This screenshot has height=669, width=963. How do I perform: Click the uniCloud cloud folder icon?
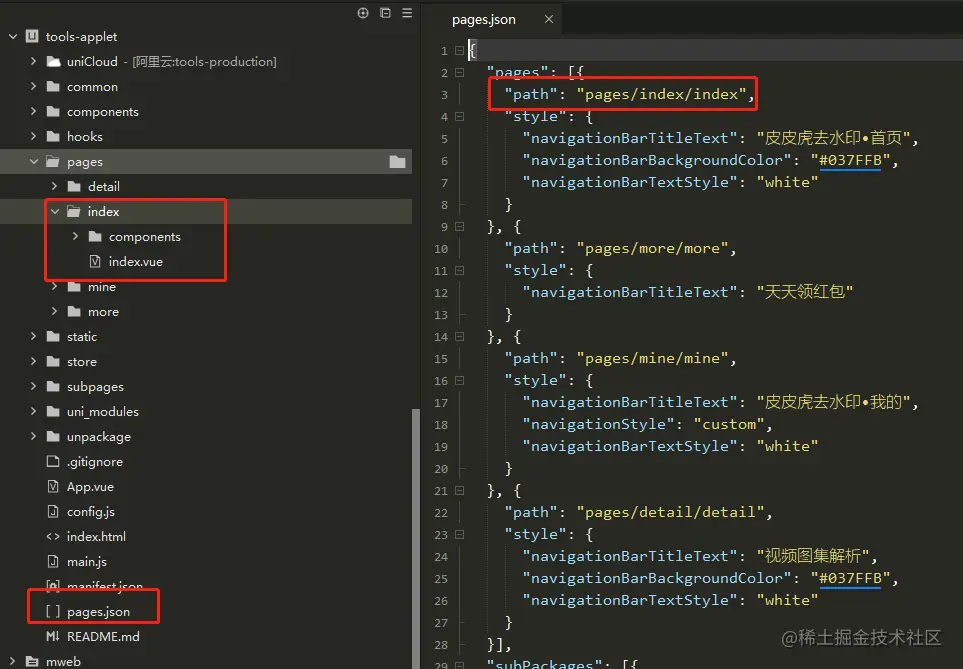coord(53,61)
